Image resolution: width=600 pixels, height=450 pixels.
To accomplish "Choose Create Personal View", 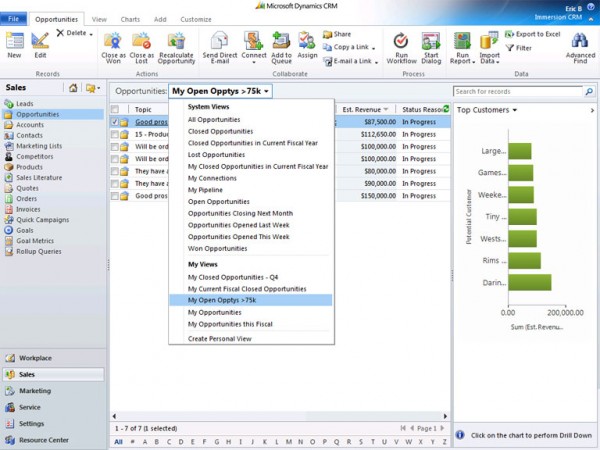I will pyautogui.click(x=220, y=339).
